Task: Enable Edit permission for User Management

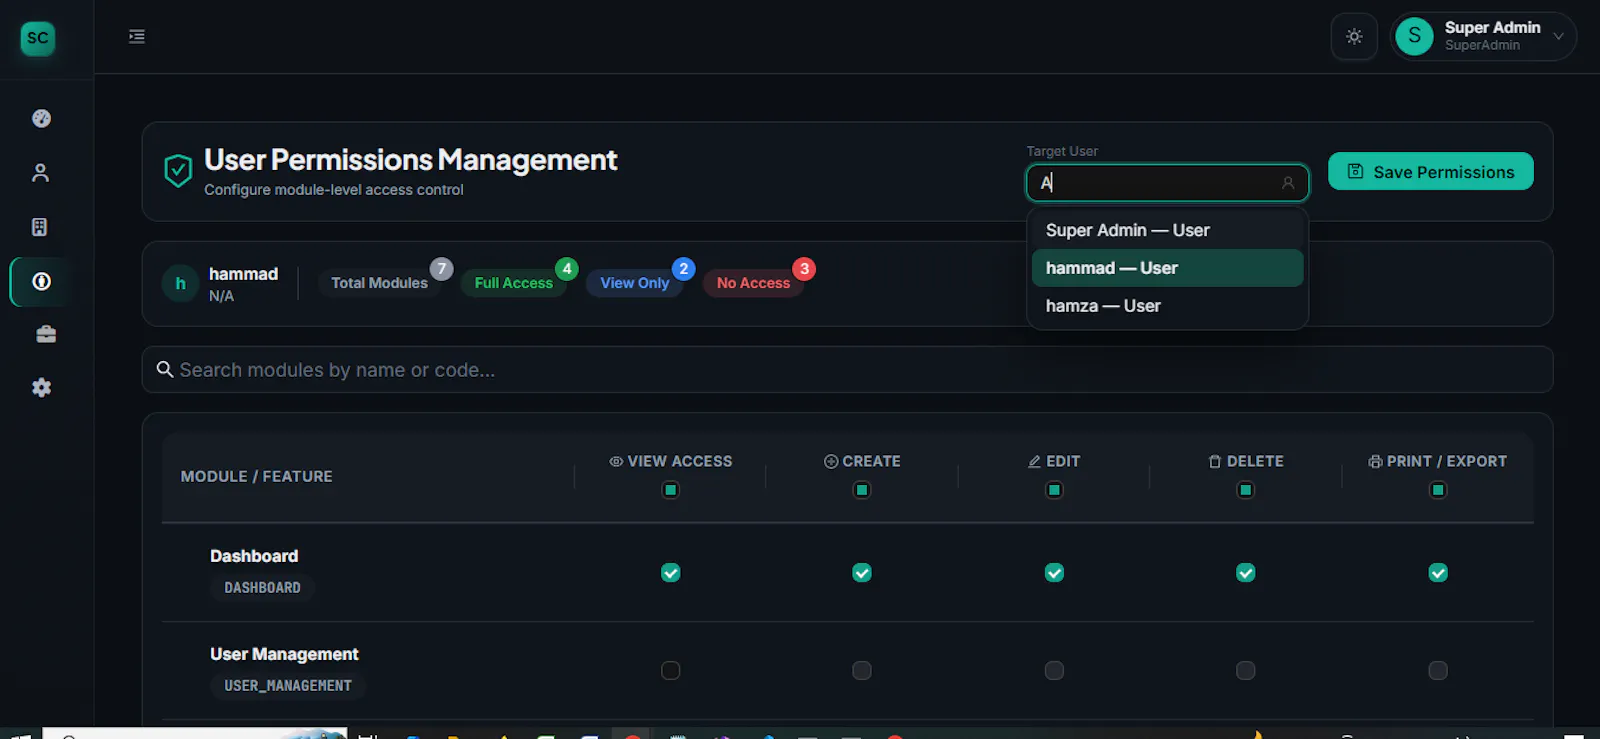Action: 1054,670
